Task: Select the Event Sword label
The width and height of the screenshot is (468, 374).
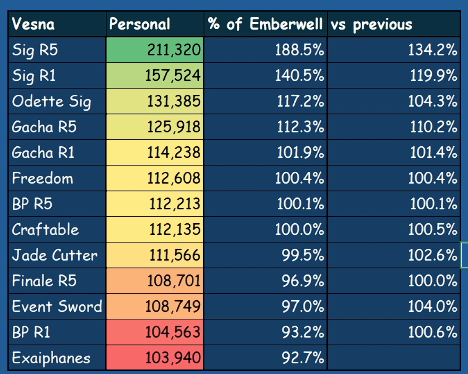Action: pyautogui.click(x=57, y=306)
